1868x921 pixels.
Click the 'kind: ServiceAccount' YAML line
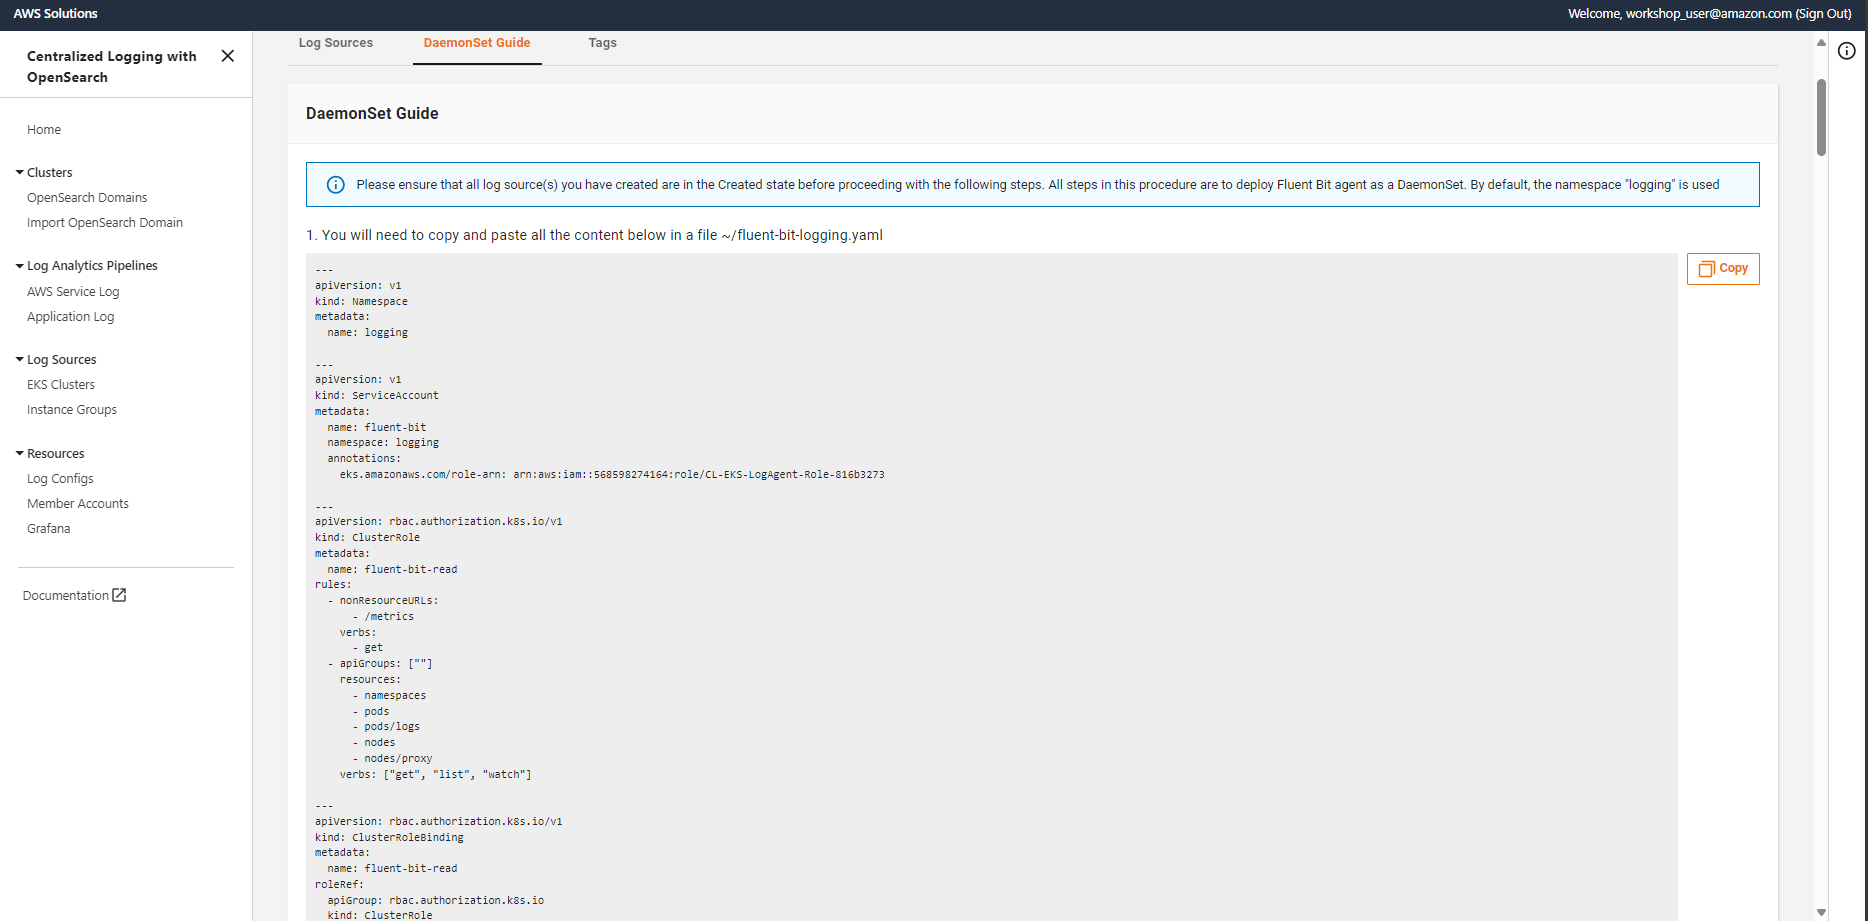tap(377, 396)
